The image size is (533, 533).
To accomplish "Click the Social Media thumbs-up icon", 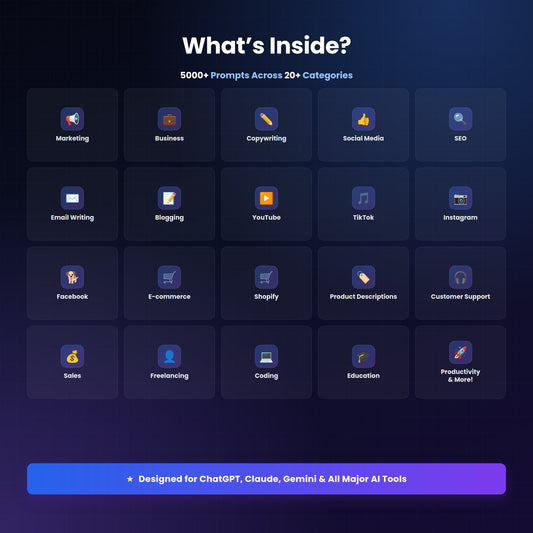I will [x=363, y=119].
